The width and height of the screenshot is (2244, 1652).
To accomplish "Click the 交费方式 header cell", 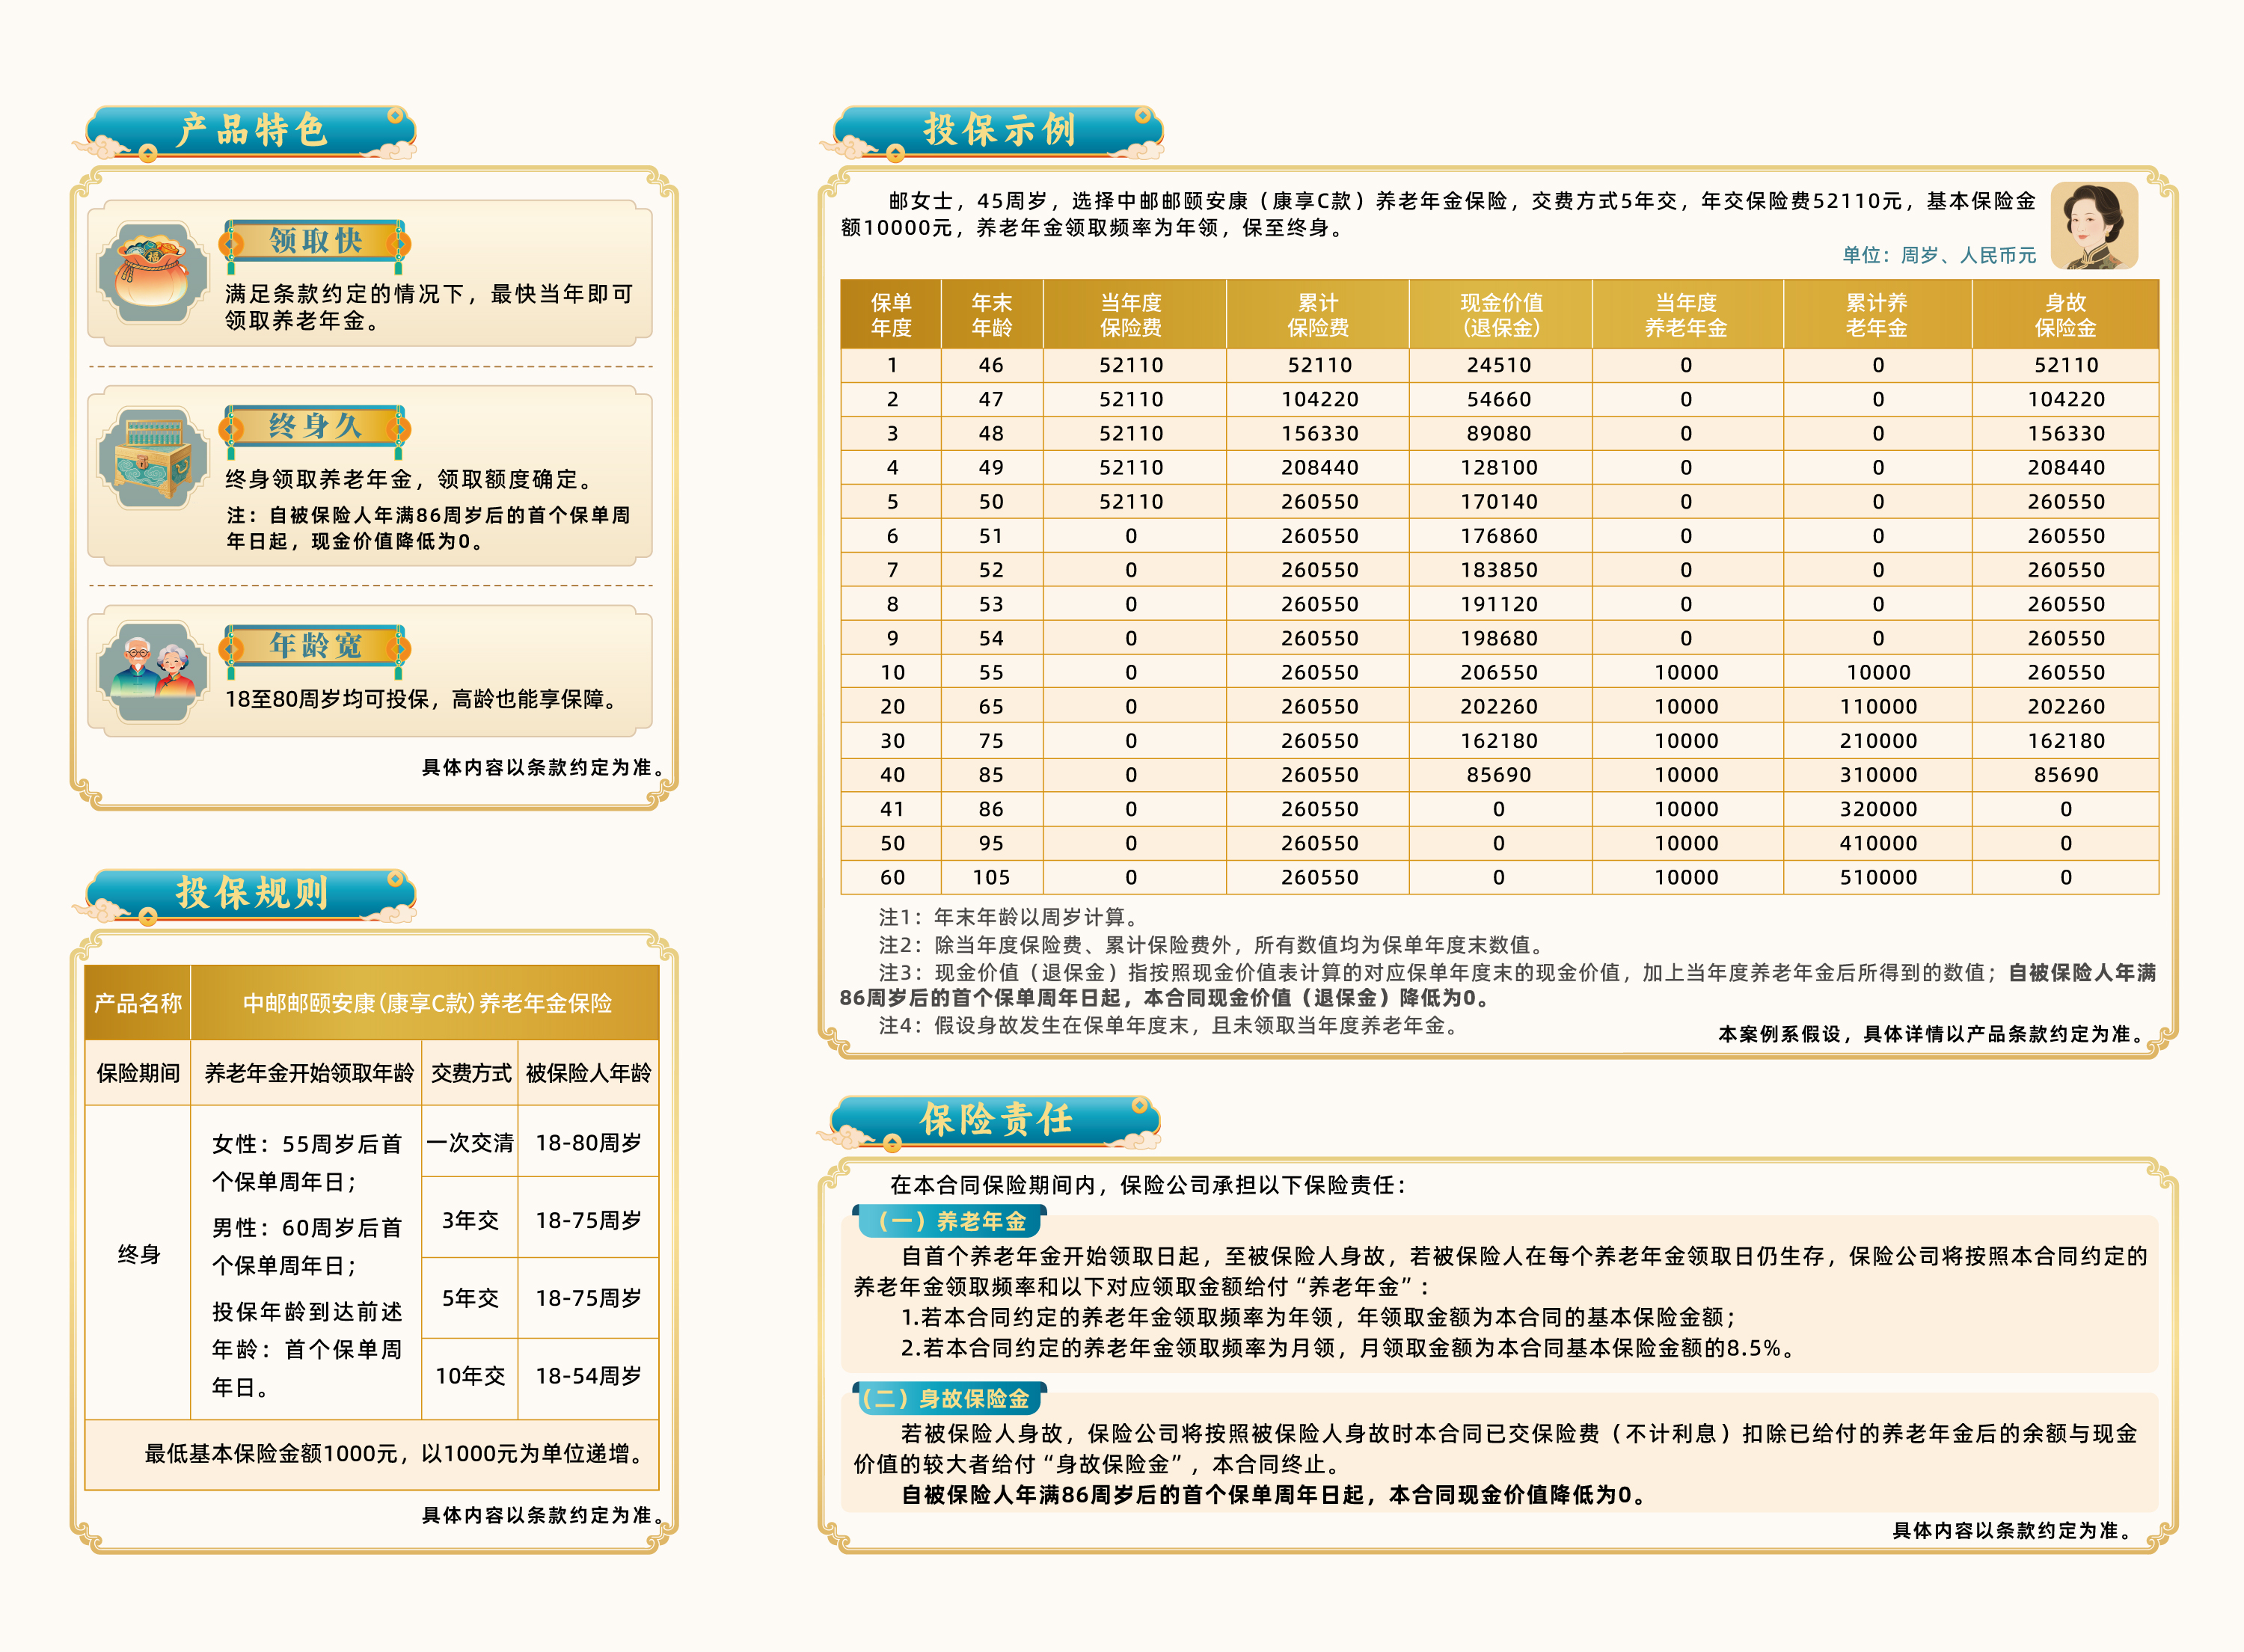I will click(x=470, y=1073).
